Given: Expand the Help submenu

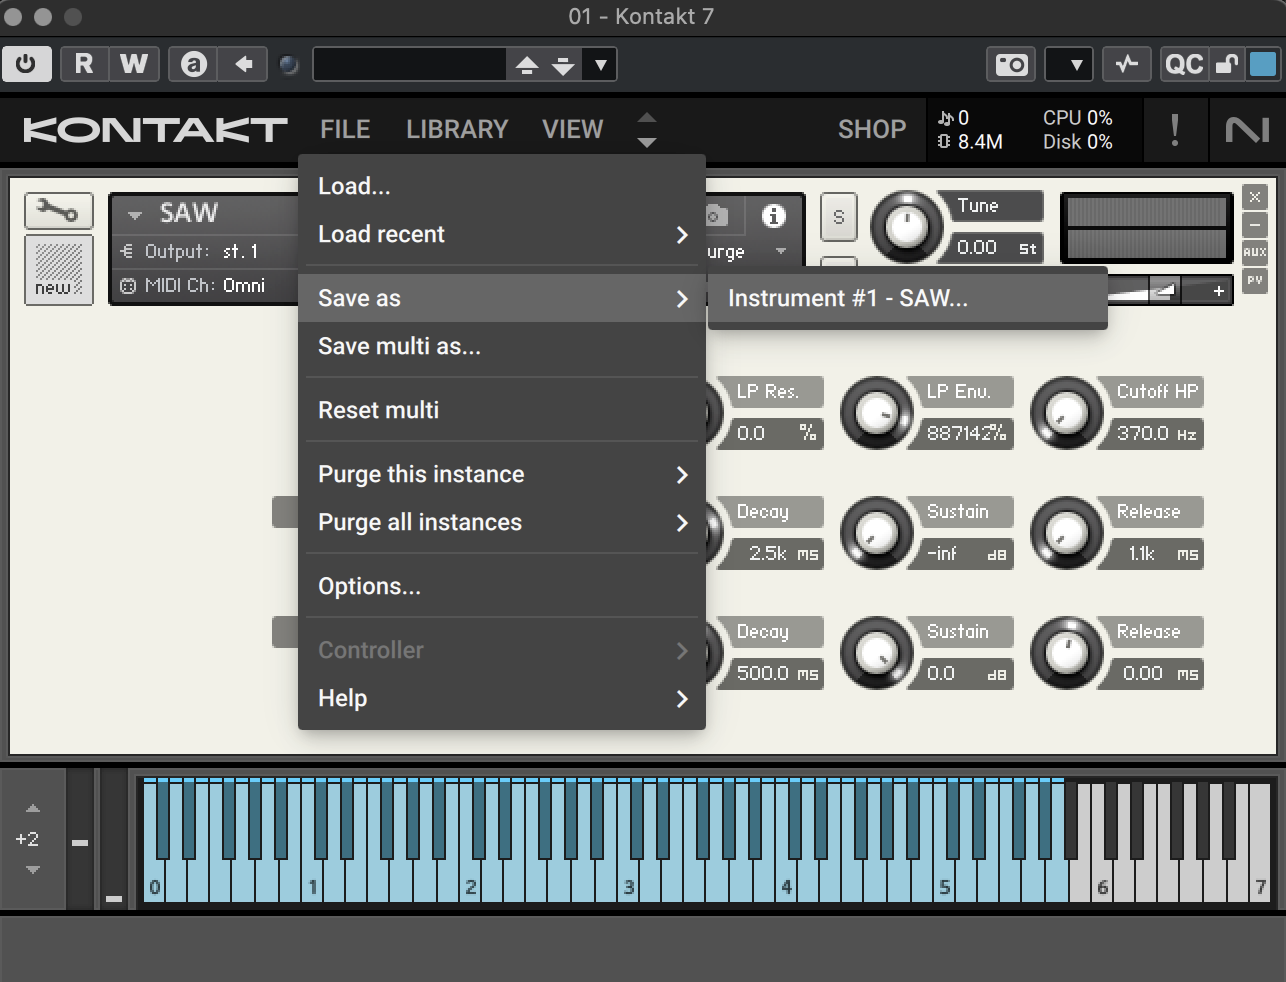Looking at the screenshot, I should [502, 698].
